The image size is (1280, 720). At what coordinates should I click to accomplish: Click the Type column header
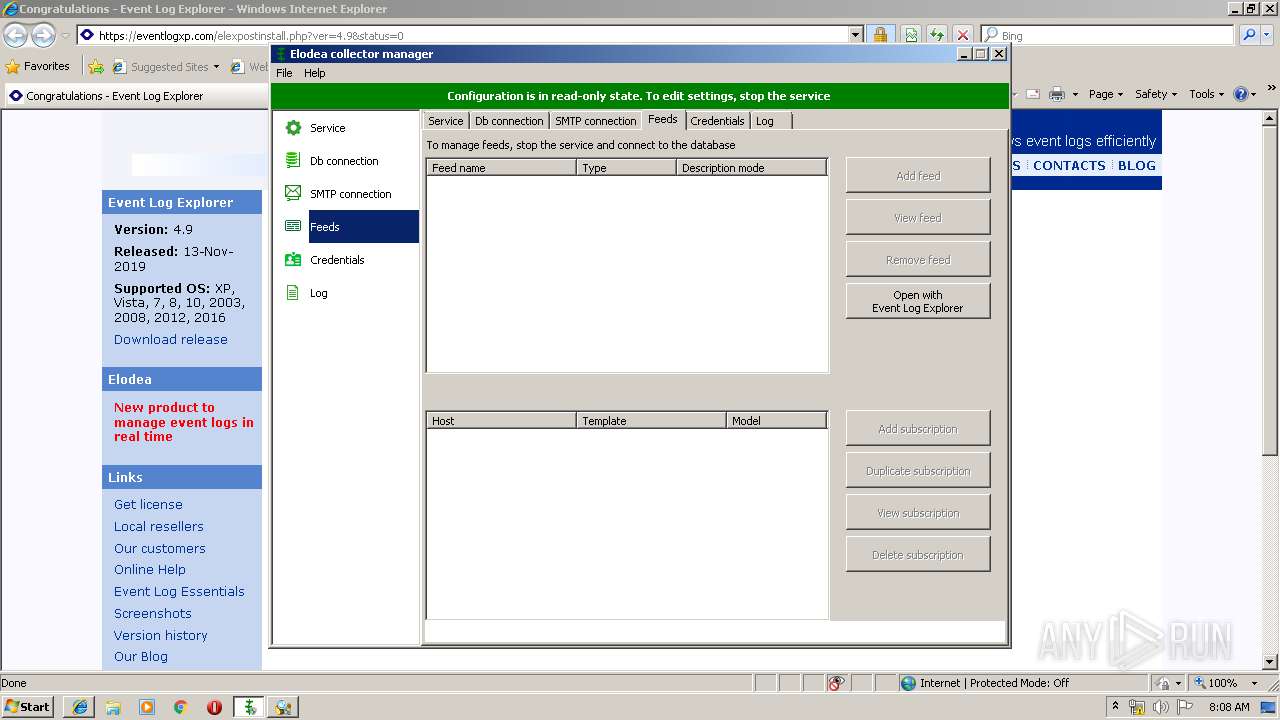[x=626, y=168]
